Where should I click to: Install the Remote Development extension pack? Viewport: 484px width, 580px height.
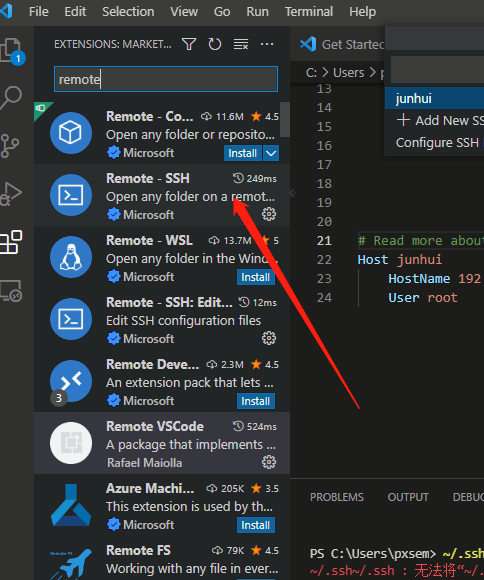click(x=256, y=401)
